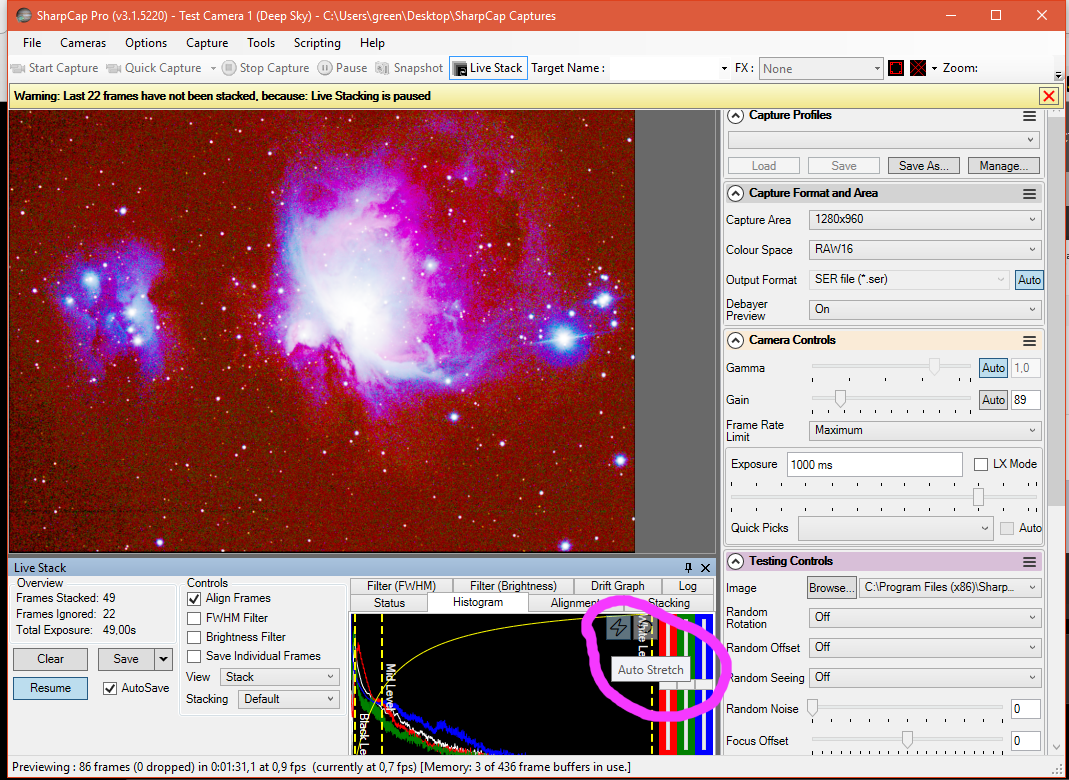The height and width of the screenshot is (780, 1069).
Task: Click the Browse button for test image
Action: point(831,588)
